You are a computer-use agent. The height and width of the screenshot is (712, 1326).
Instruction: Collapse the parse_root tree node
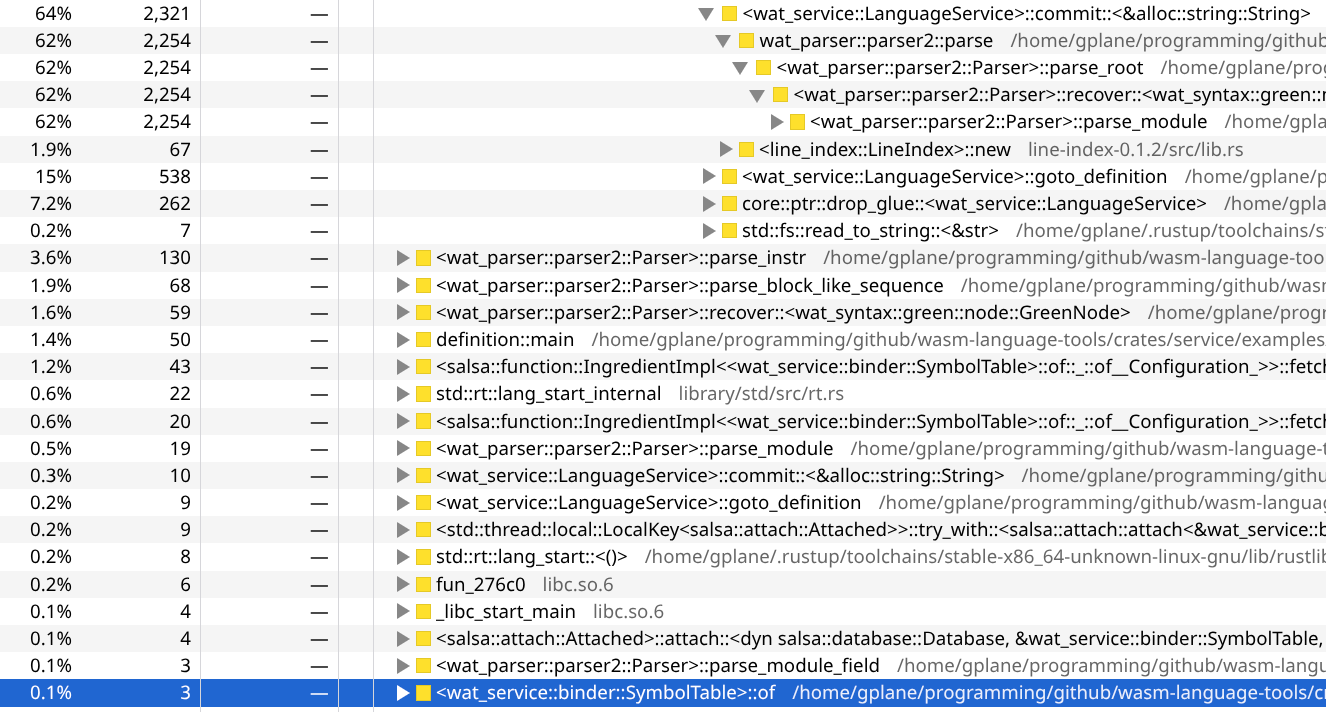pyautogui.click(x=740, y=68)
